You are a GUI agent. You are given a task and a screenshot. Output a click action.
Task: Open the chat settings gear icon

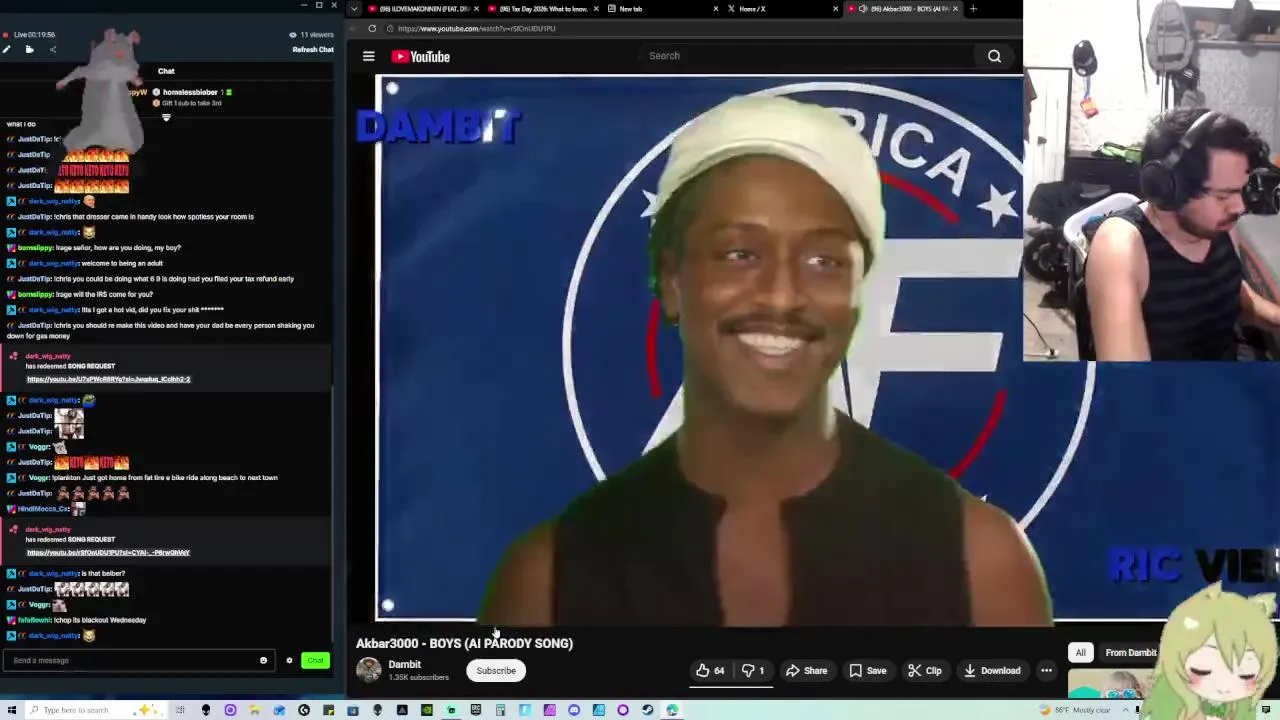[x=289, y=660]
